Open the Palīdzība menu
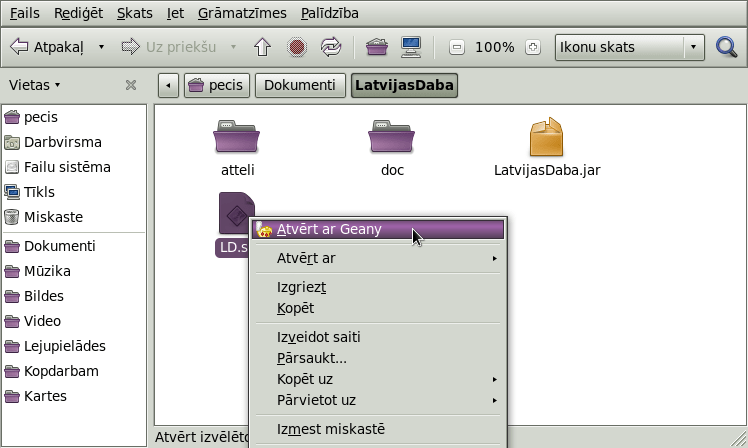This screenshot has height=448, width=748. tap(330, 13)
